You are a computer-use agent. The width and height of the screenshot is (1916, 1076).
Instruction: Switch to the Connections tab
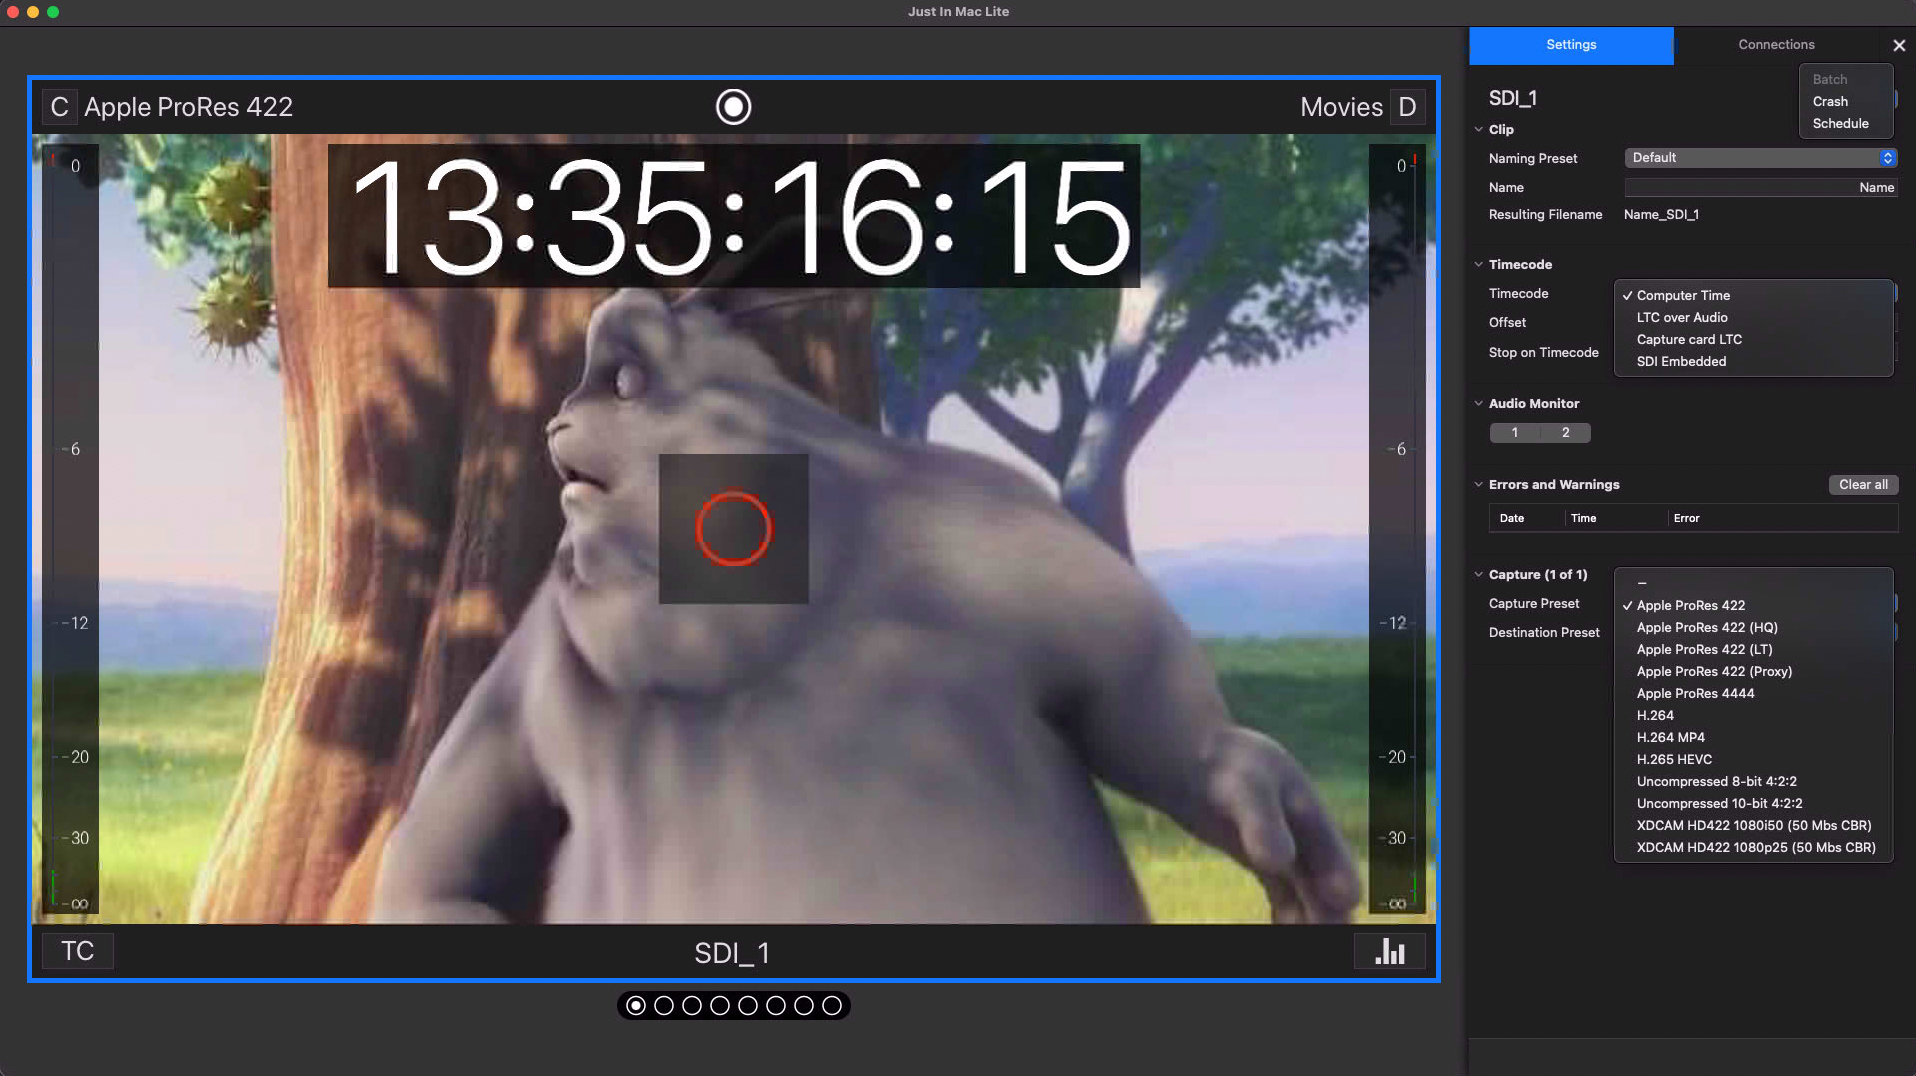1775,45
